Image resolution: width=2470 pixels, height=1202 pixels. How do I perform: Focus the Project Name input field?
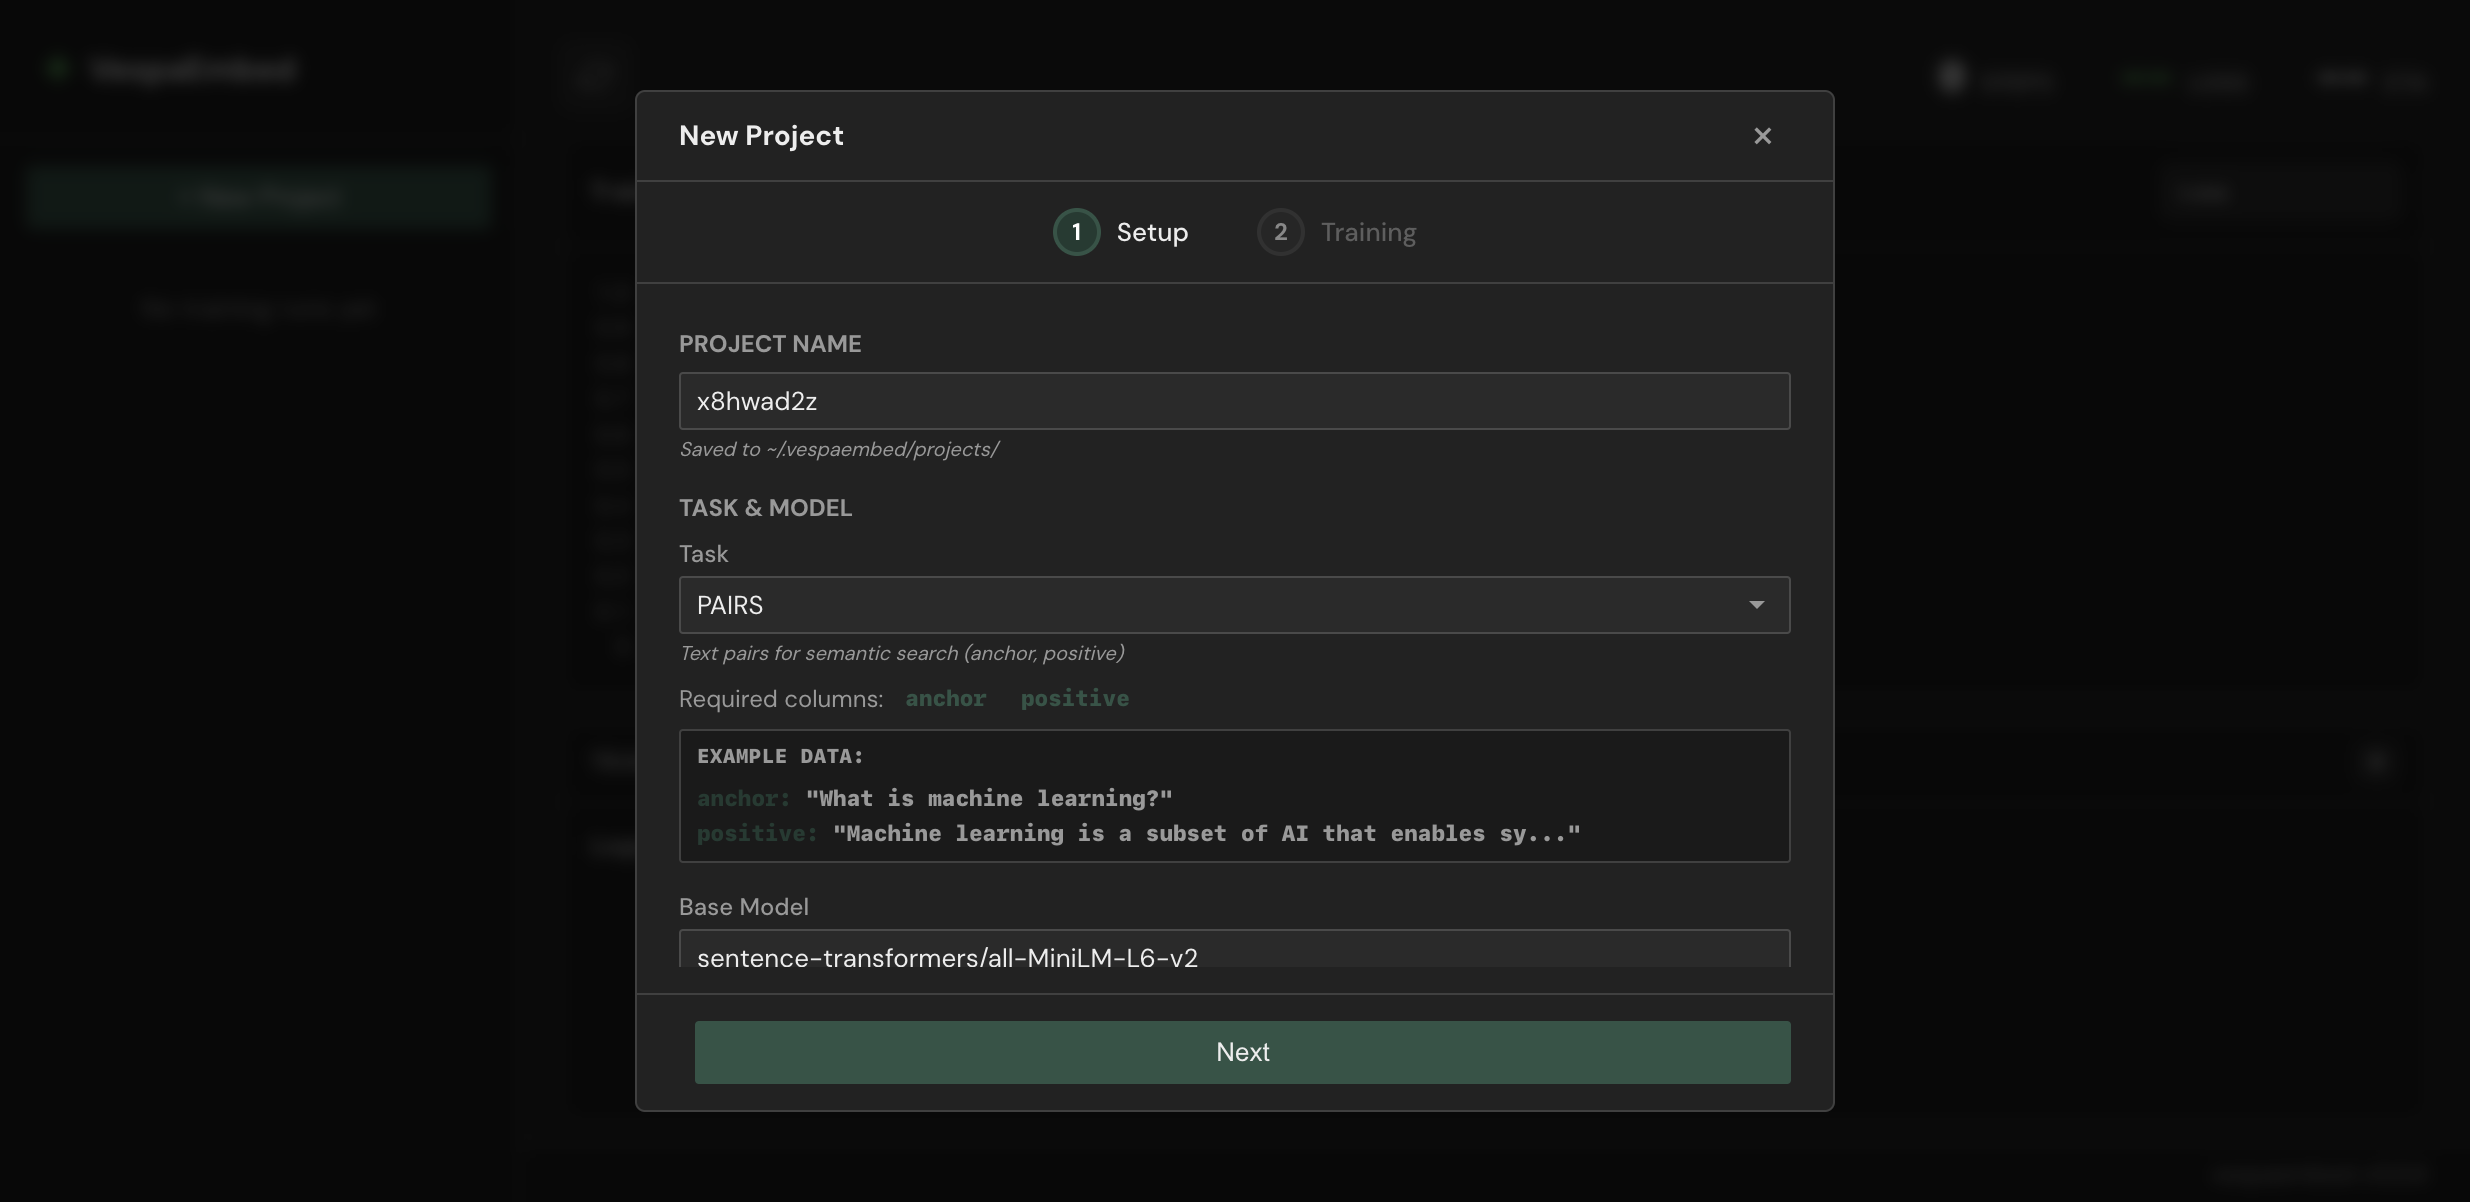click(1234, 401)
